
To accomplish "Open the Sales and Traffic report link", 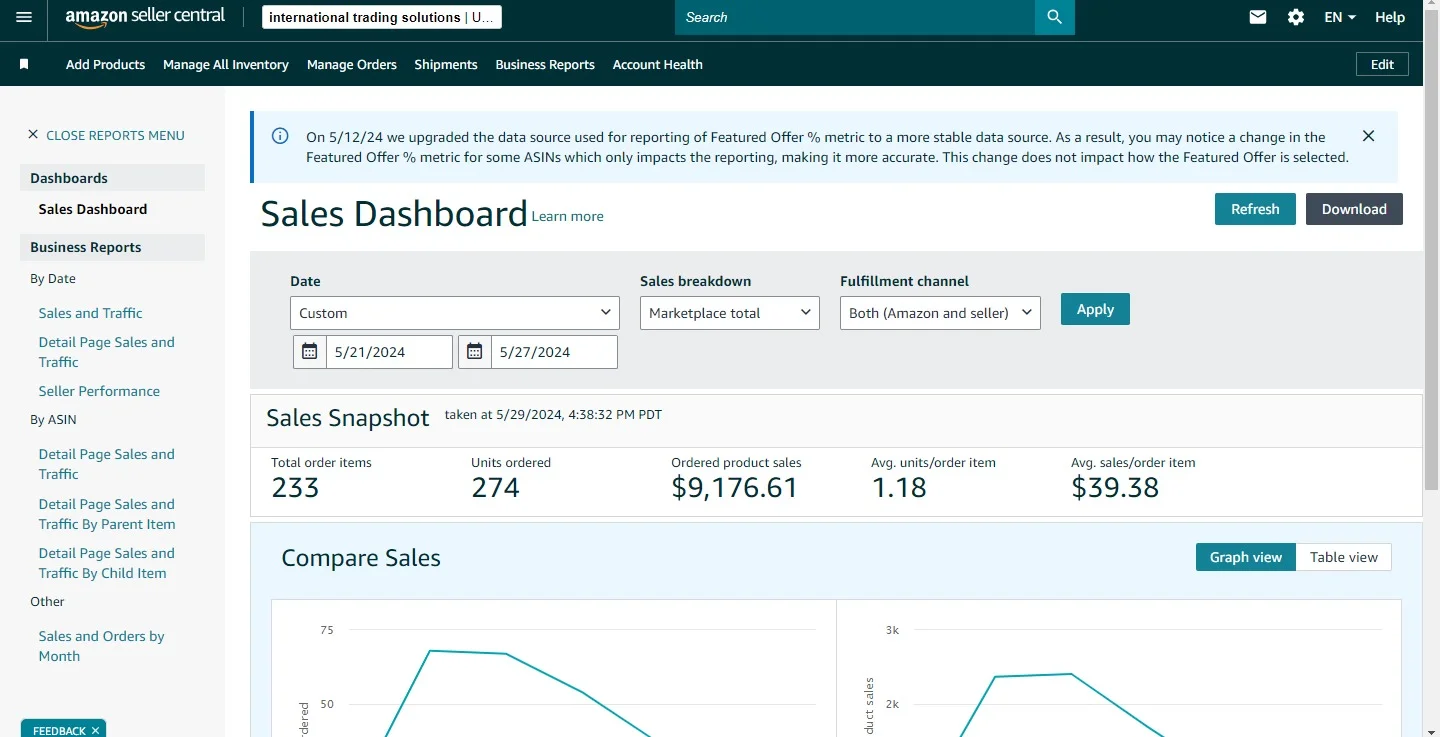I will tap(90, 313).
